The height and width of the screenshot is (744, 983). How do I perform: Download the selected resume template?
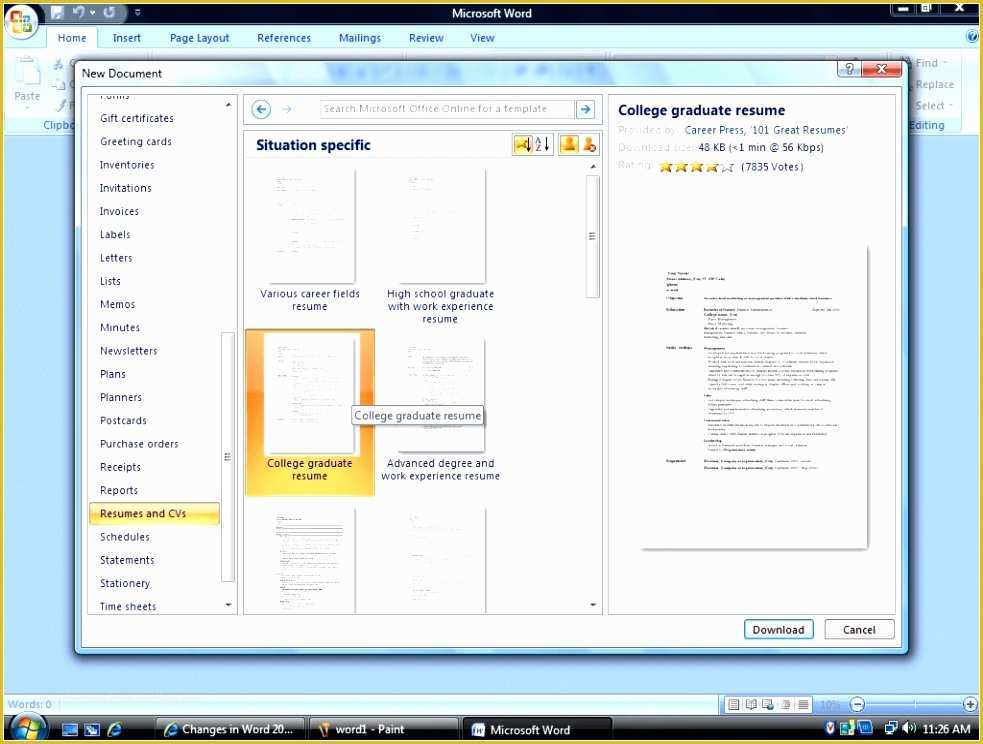(778, 629)
